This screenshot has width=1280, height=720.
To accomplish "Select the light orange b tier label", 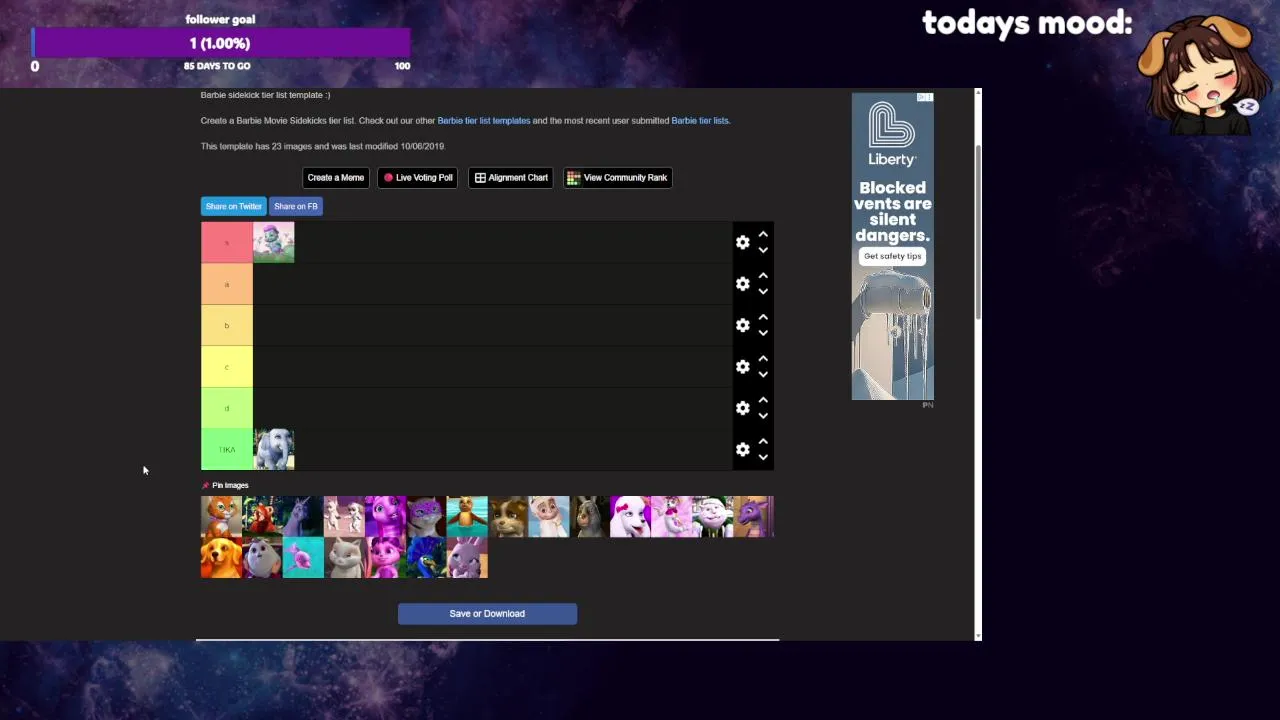I will coord(227,325).
